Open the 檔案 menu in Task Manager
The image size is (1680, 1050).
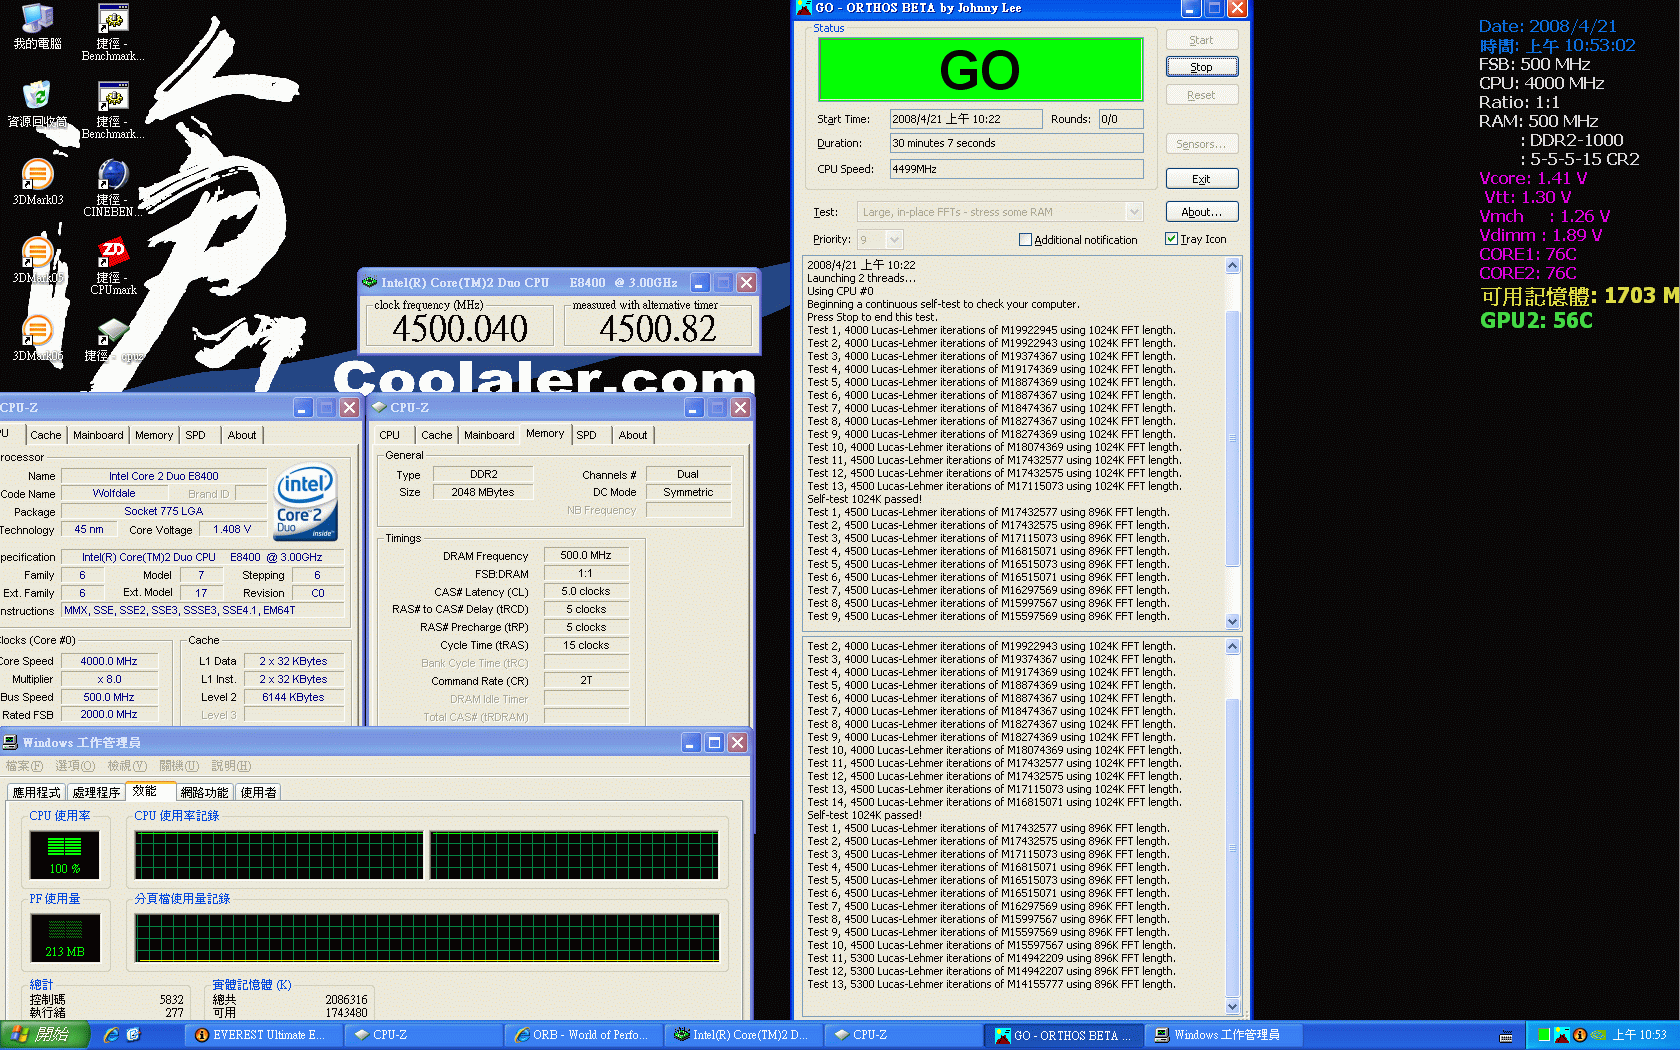click(x=24, y=766)
